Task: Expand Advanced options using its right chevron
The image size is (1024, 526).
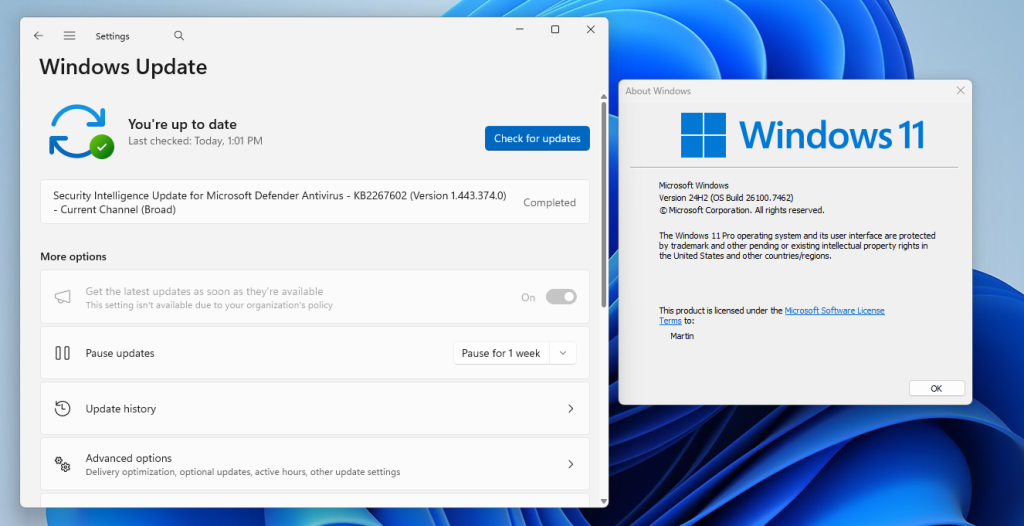Action: (x=570, y=464)
